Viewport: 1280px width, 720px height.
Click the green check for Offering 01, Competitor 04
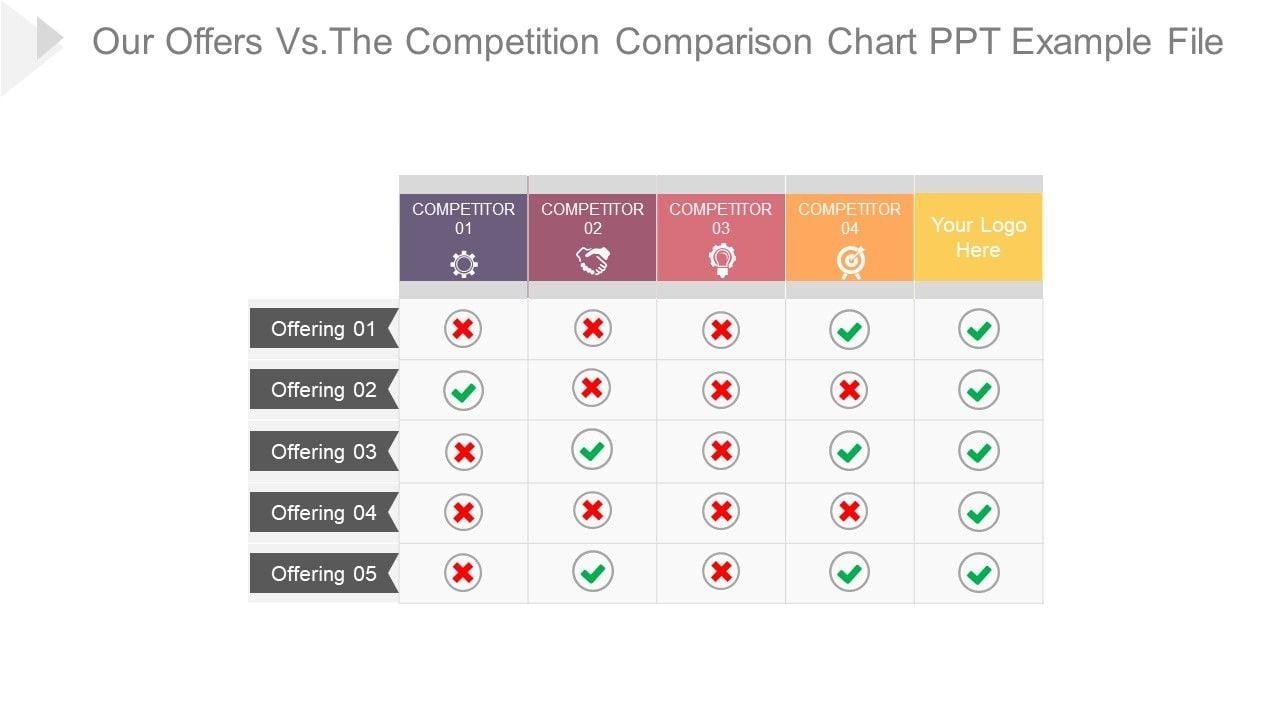849,330
